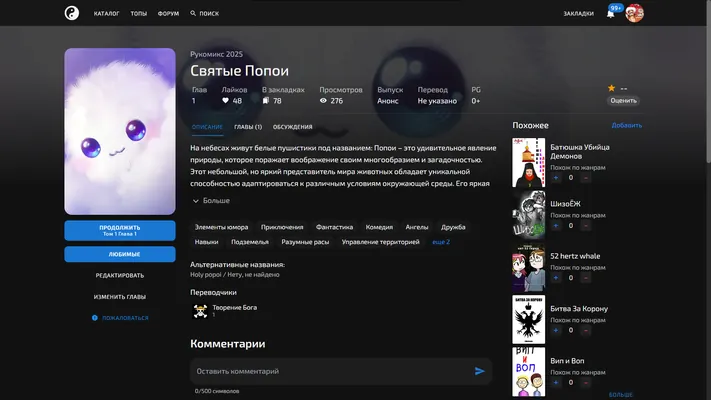Downvote Вип и Воп similarity
The width and height of the screenshot is (711, 400).
click(x=585, y=382)
